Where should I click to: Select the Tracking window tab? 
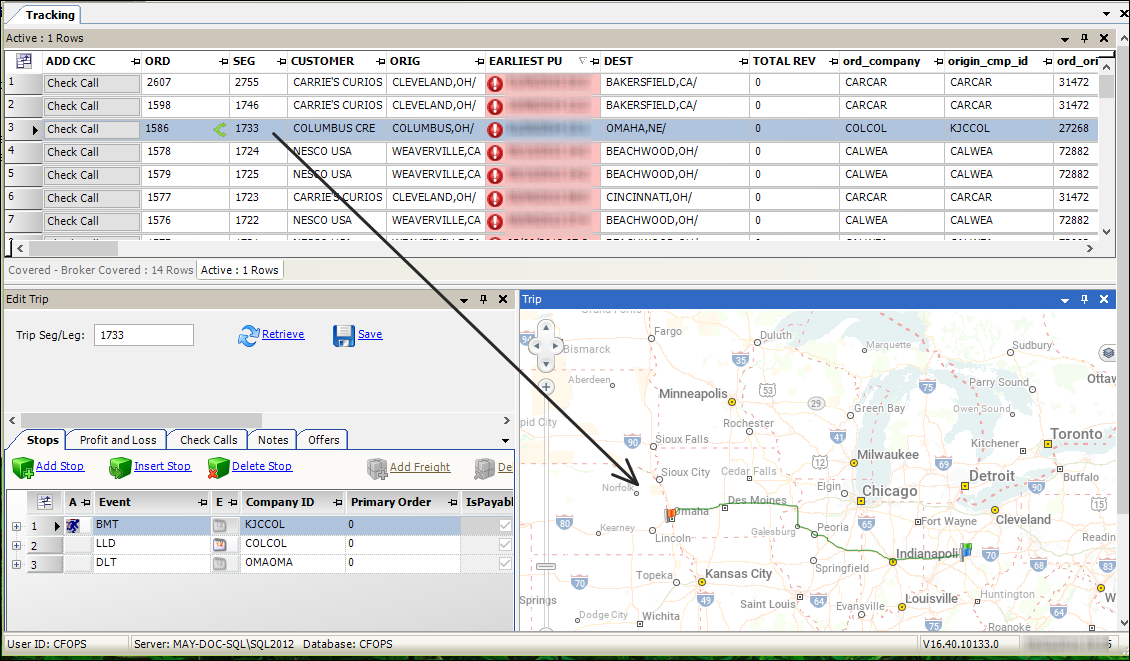pyautogui.click(x=50, y=14)
